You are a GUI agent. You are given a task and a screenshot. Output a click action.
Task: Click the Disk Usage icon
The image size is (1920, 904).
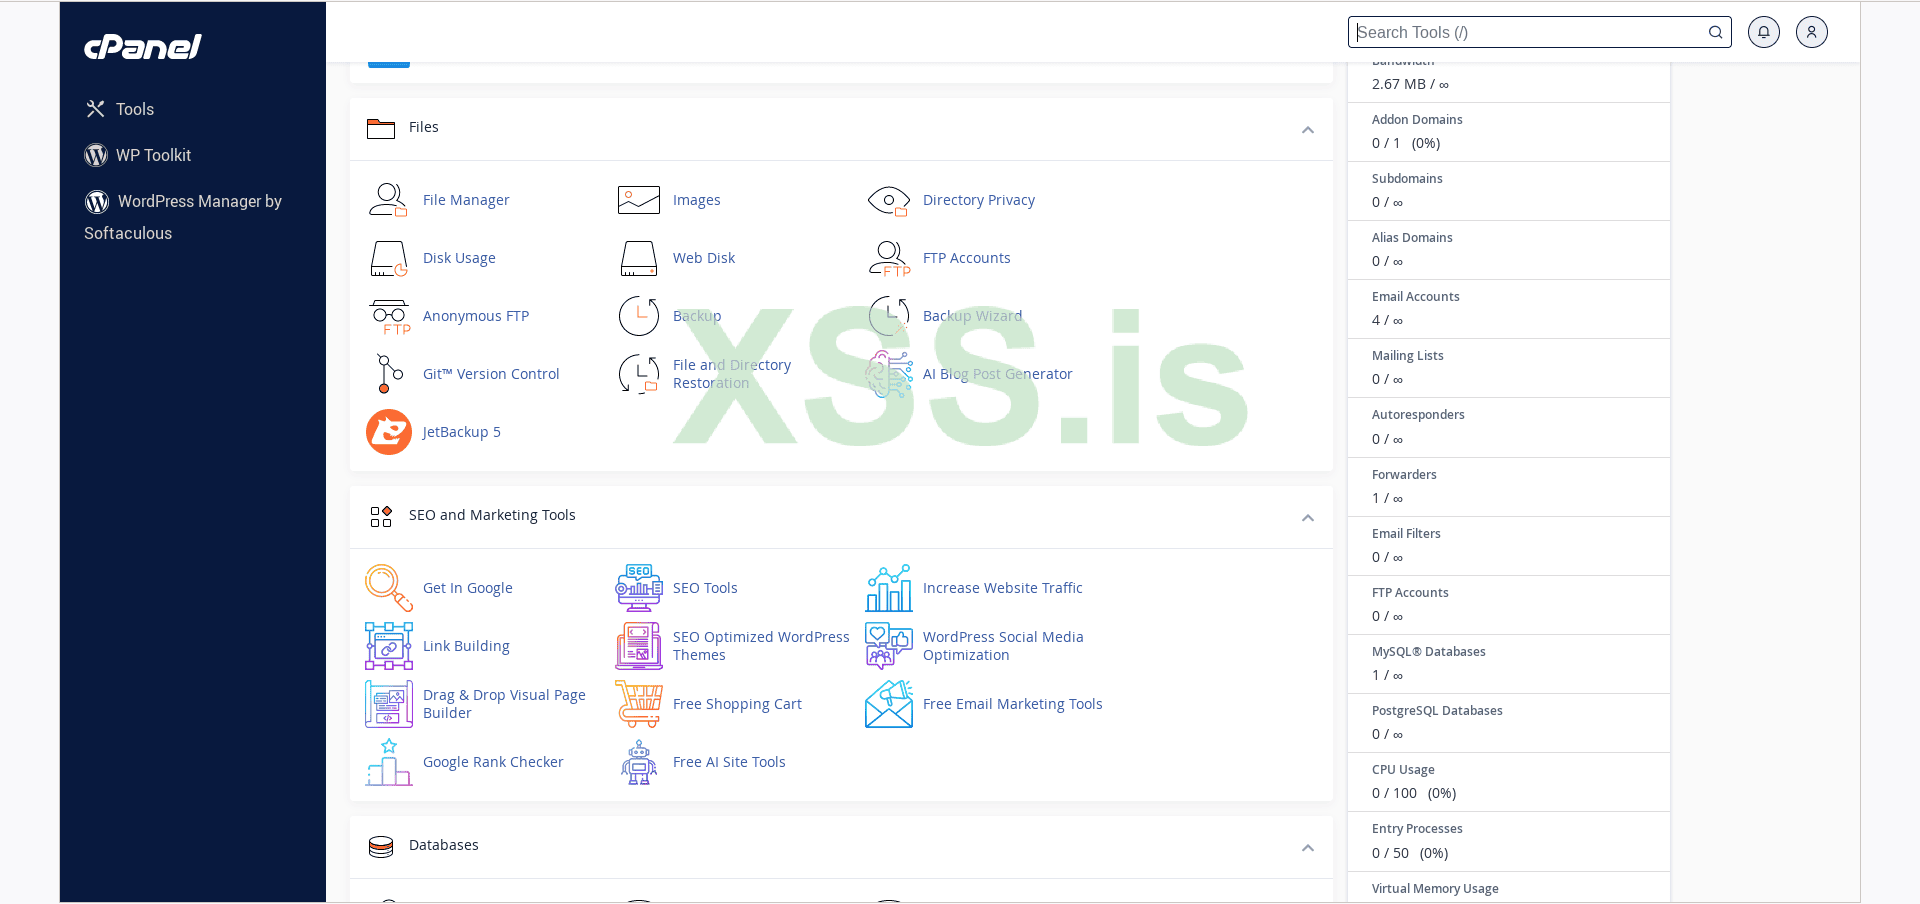pos(388,258)
